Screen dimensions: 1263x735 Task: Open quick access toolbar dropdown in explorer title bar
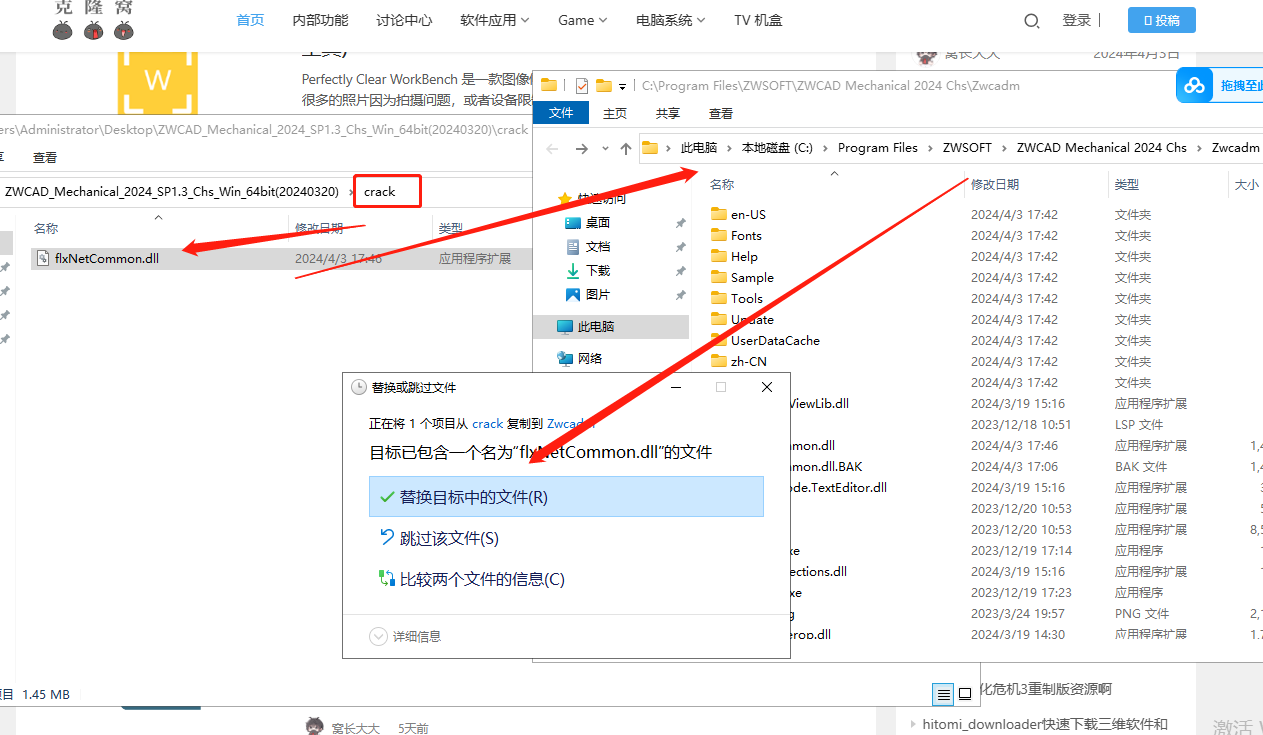click(623, 86)
